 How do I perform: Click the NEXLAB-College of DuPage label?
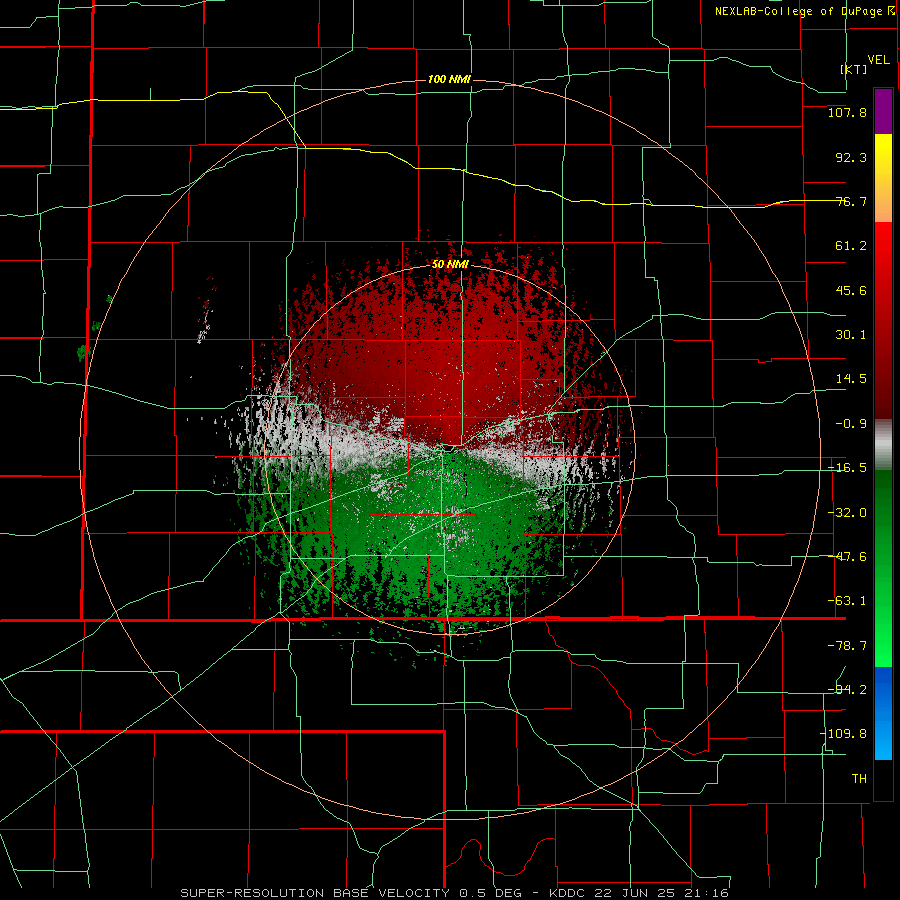tap(798, 11)
